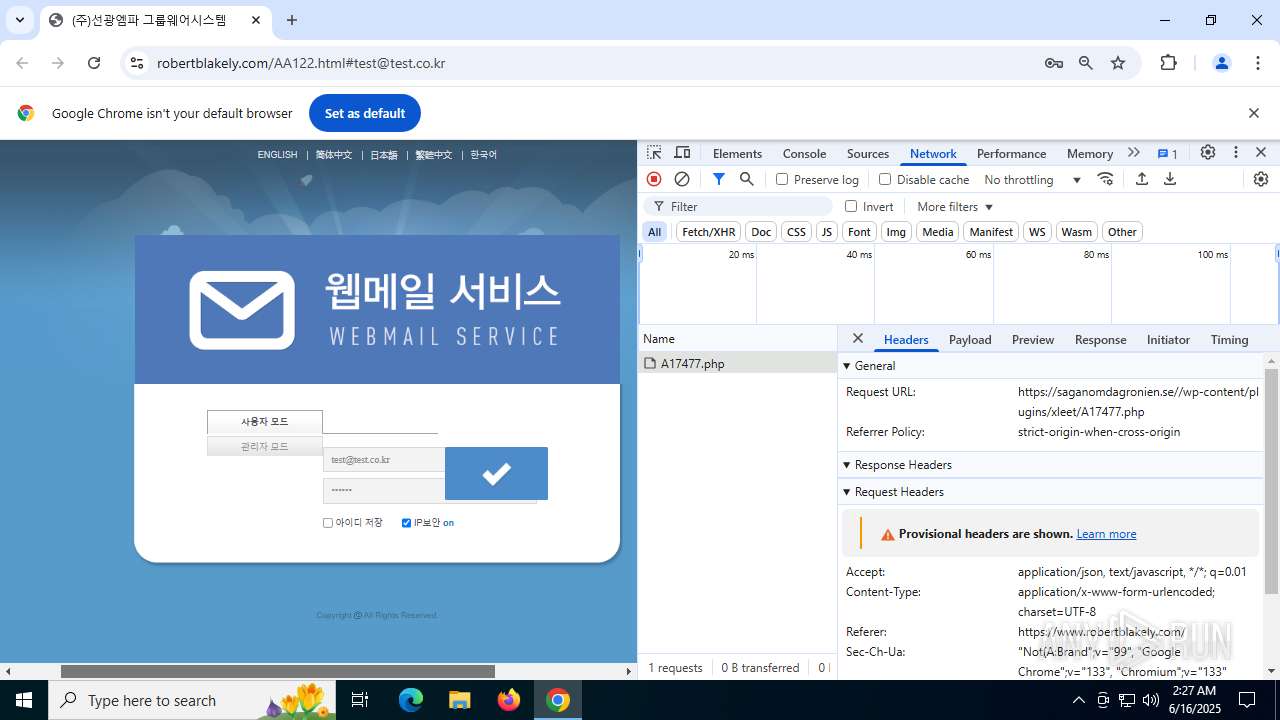Select the 관리자 모드 button
The height and width of the screenshot is (720, 1280).
(x=264, y=446)
